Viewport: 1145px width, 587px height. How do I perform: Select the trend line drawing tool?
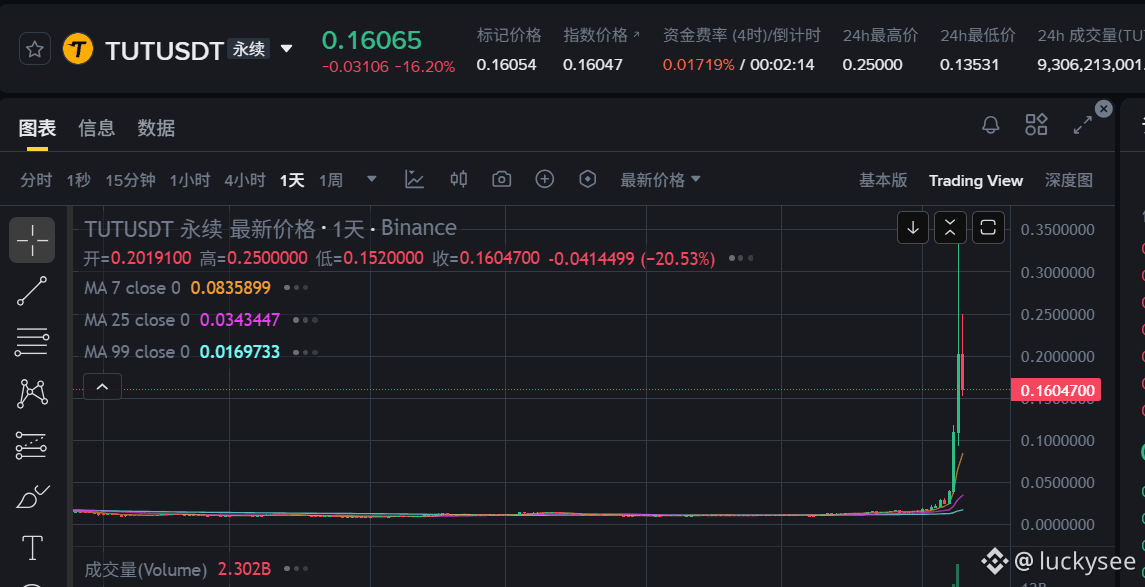click(32, 291)
